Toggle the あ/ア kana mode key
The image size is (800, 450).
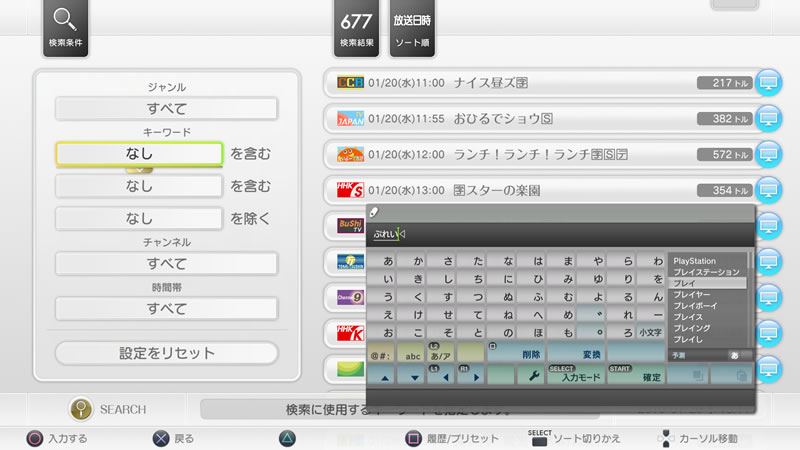tap(441, 353)
